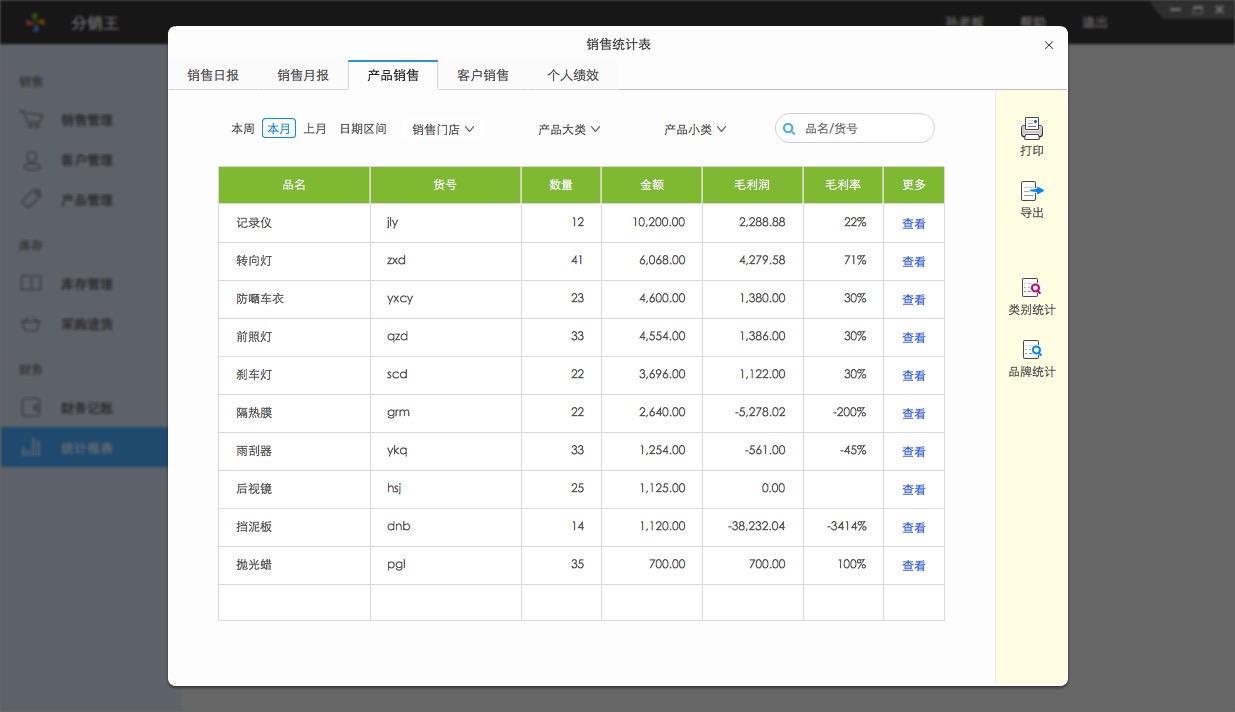Close the 销售统计表 dialog
Image resolution: width=1235 pixels, height=712 pixels.
[x=1049, y=45]
